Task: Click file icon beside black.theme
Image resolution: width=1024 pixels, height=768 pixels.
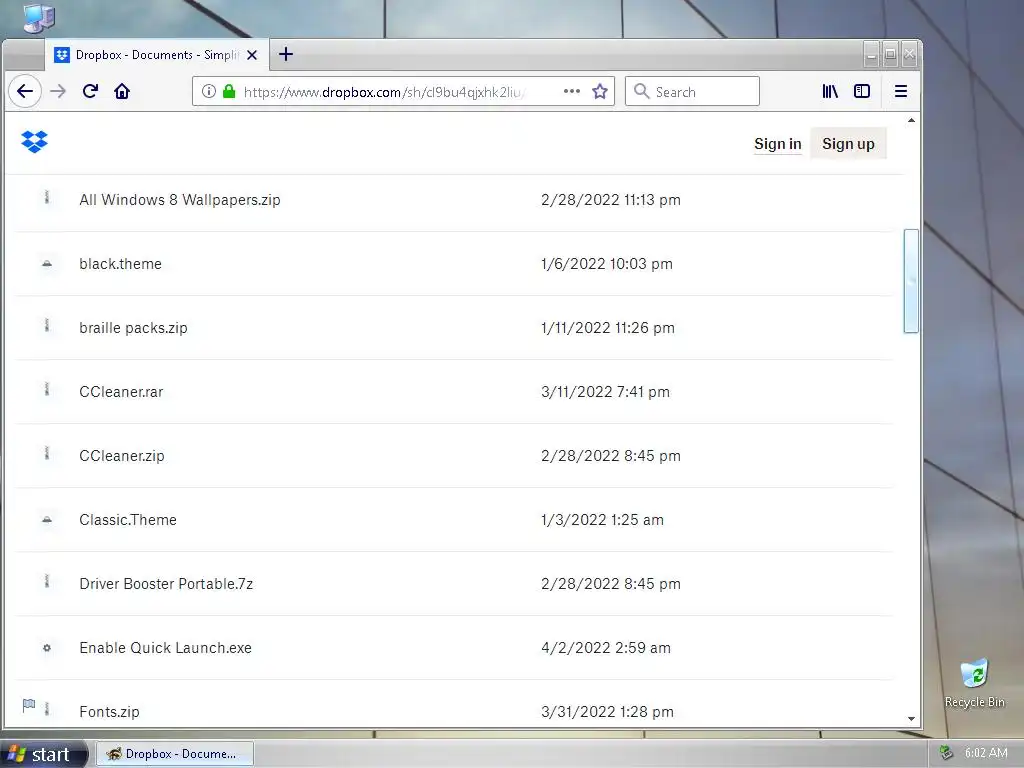Action: pos(46,264)
